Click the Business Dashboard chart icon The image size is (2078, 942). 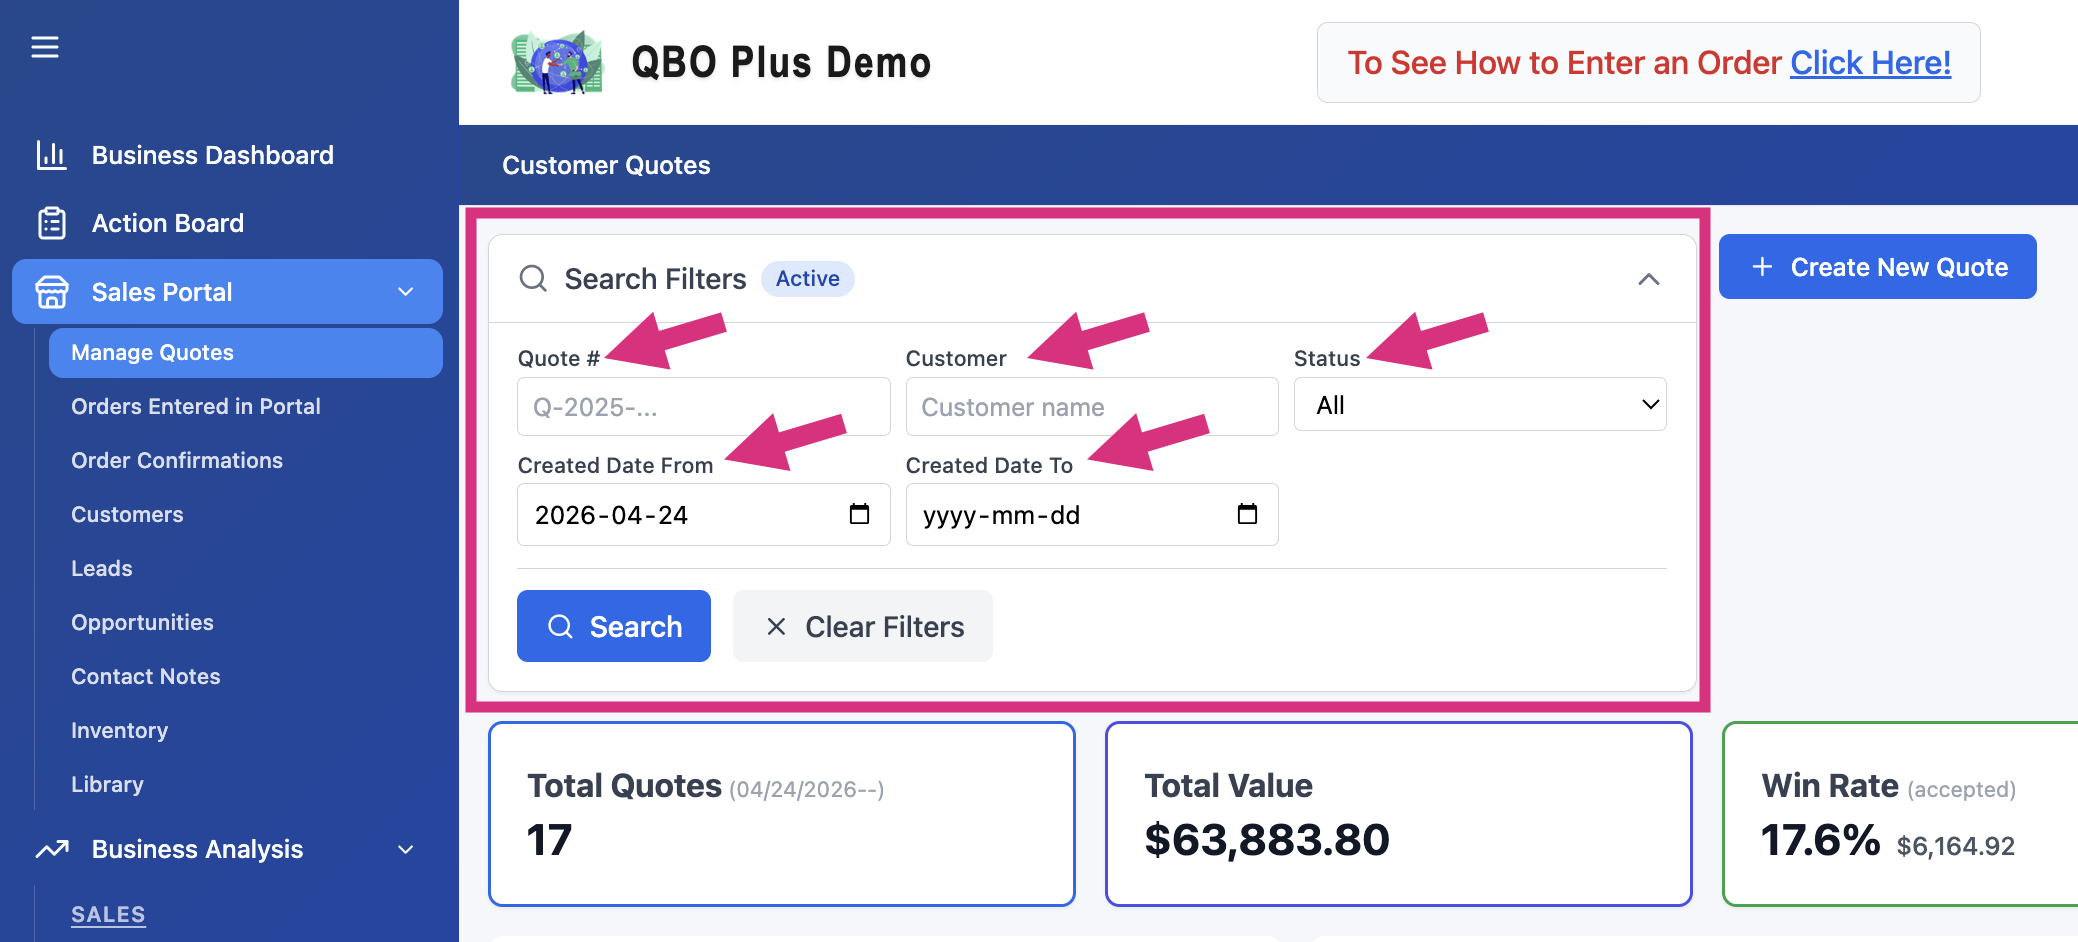tap(51, 155)
